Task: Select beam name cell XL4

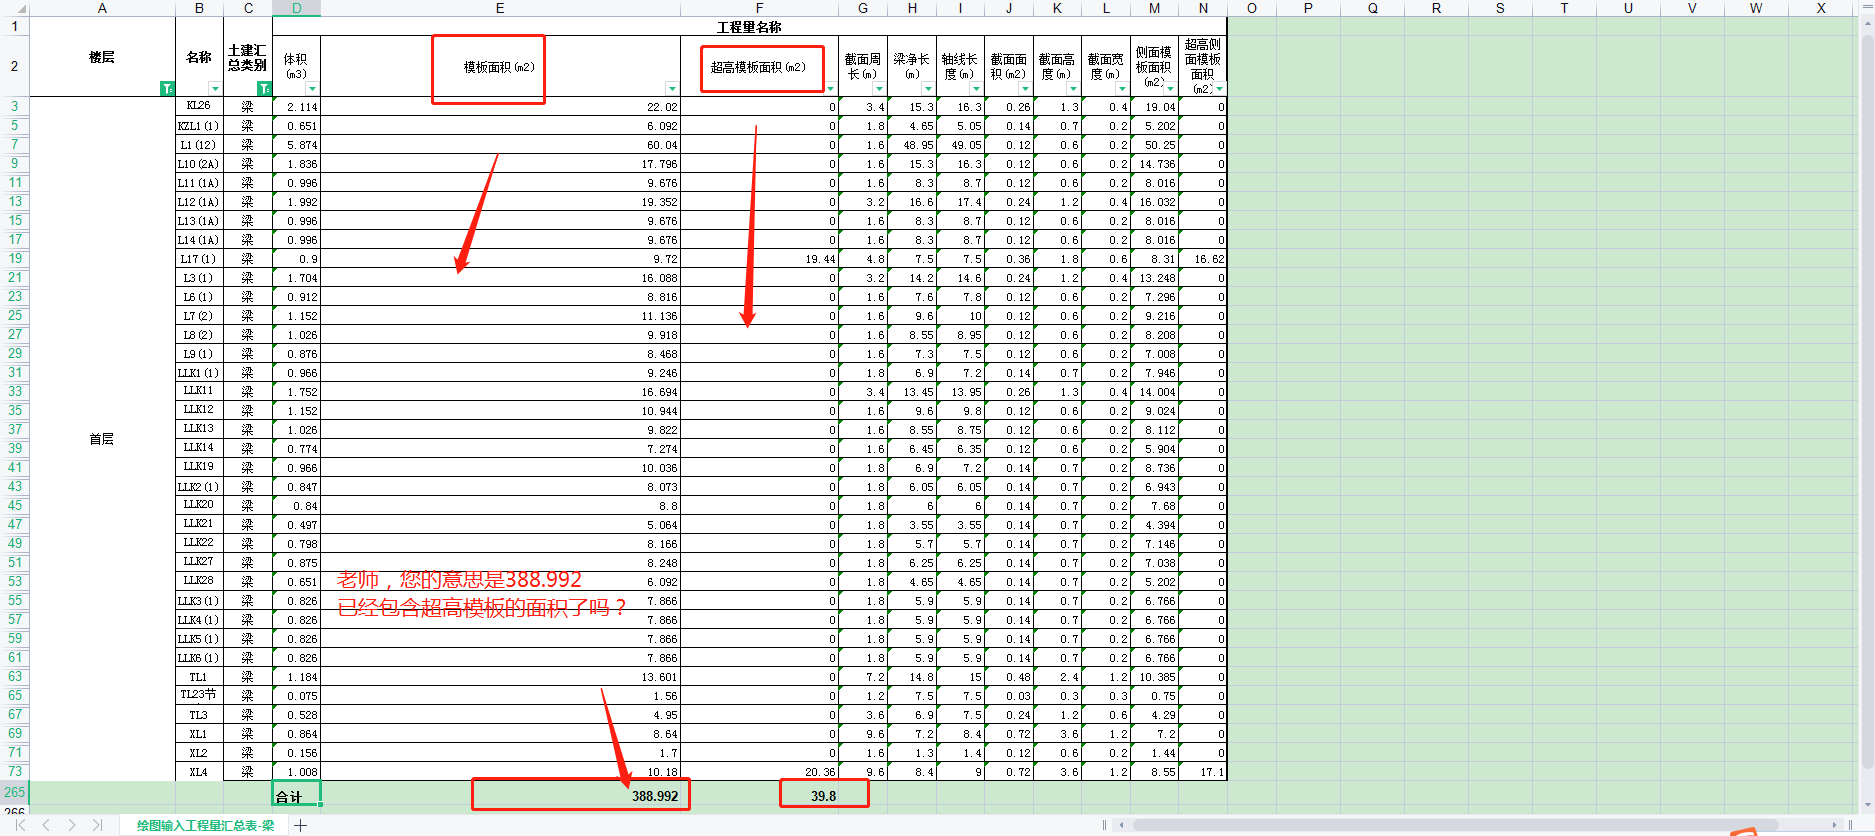Action: click(x=199, y=772)
